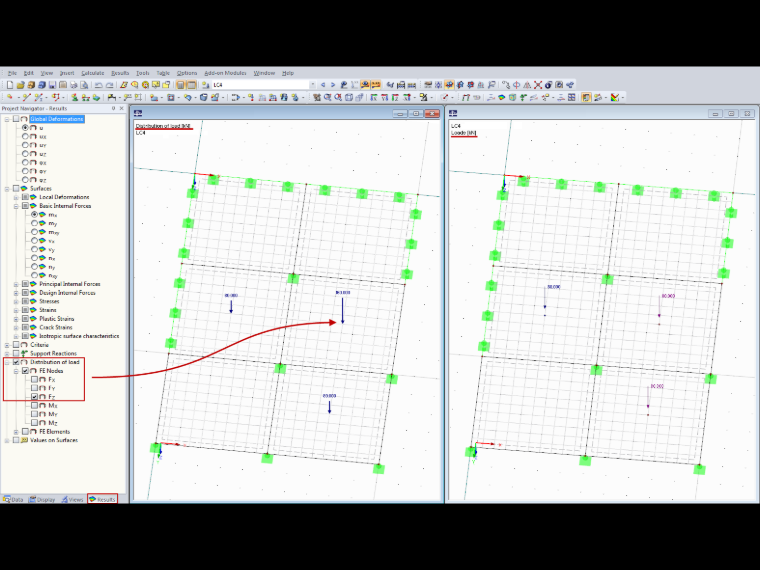Click the Loads [kN] label in right window

click(464, 133)
